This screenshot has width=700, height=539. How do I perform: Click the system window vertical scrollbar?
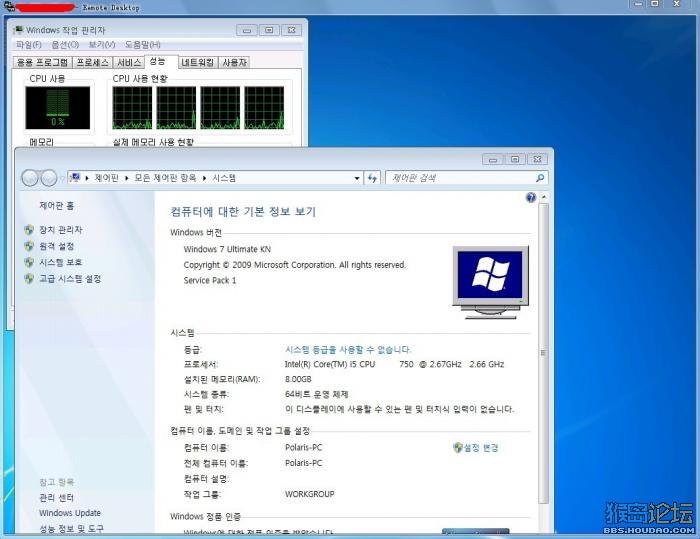(543, 353)
